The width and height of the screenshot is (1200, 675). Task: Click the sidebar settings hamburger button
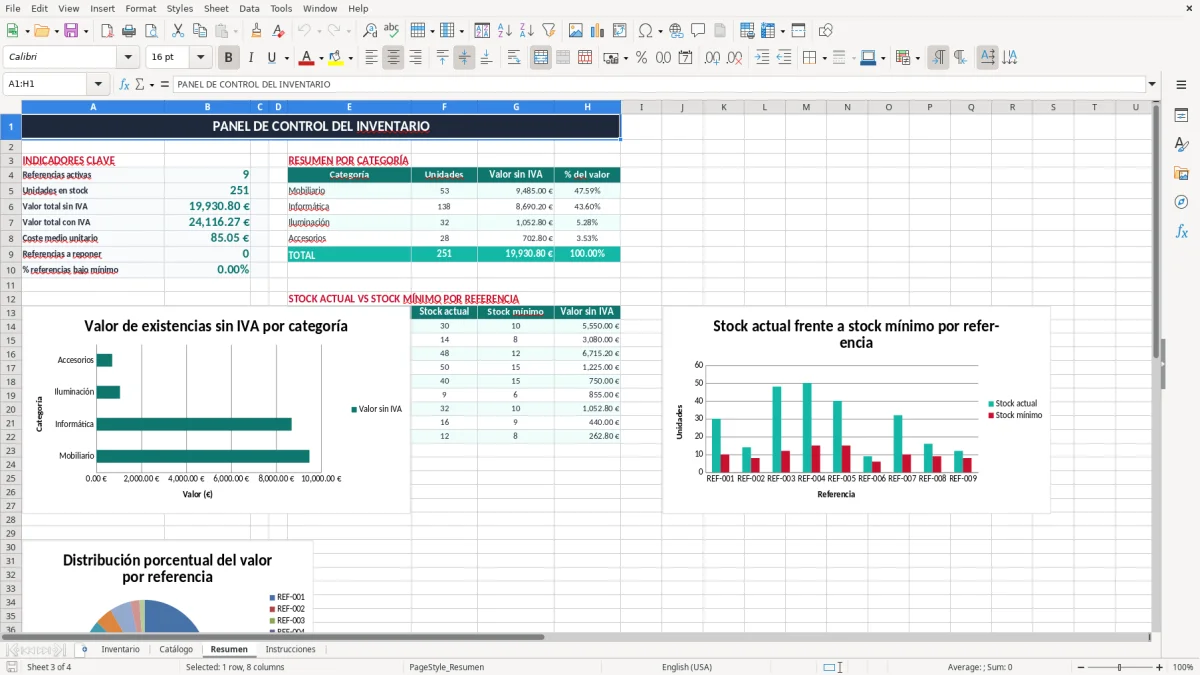(1181, 86)
